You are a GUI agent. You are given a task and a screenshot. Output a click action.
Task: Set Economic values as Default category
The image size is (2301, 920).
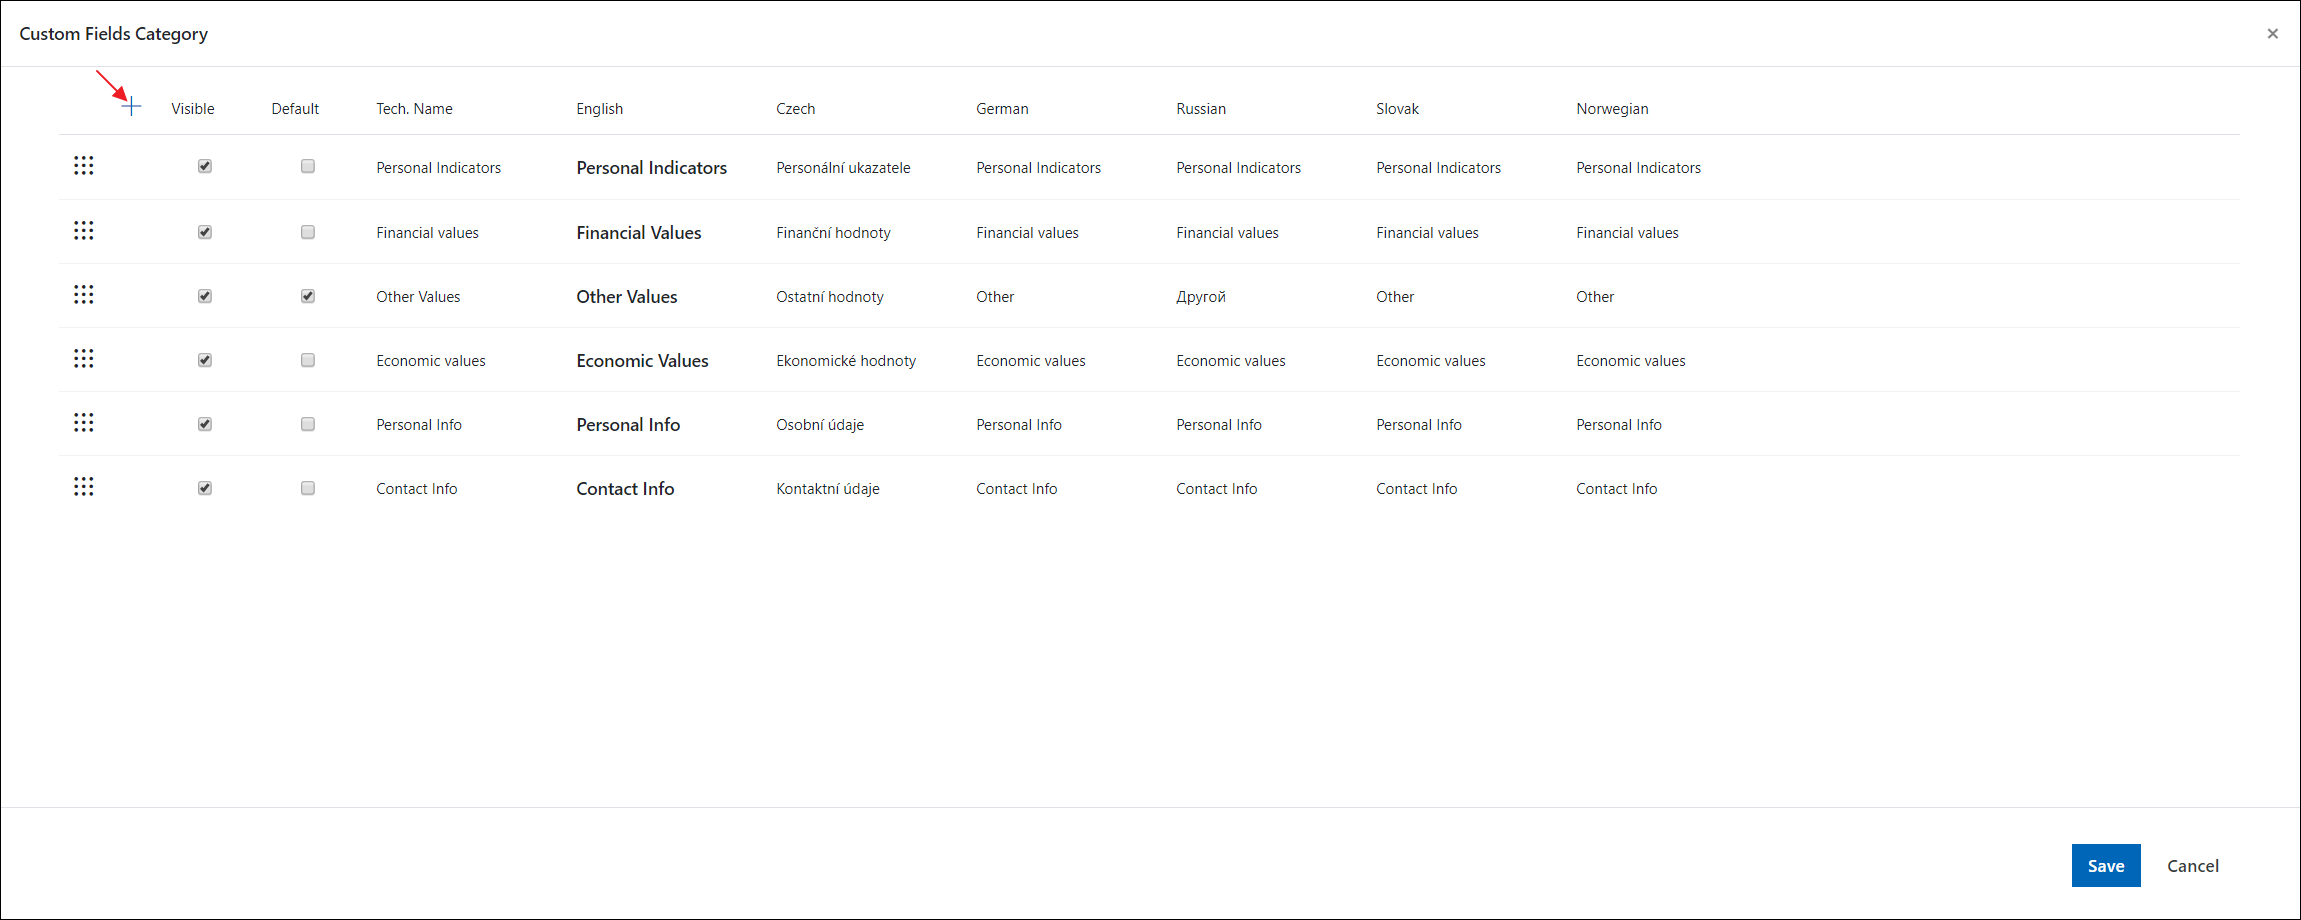click(x=308, y=360)
